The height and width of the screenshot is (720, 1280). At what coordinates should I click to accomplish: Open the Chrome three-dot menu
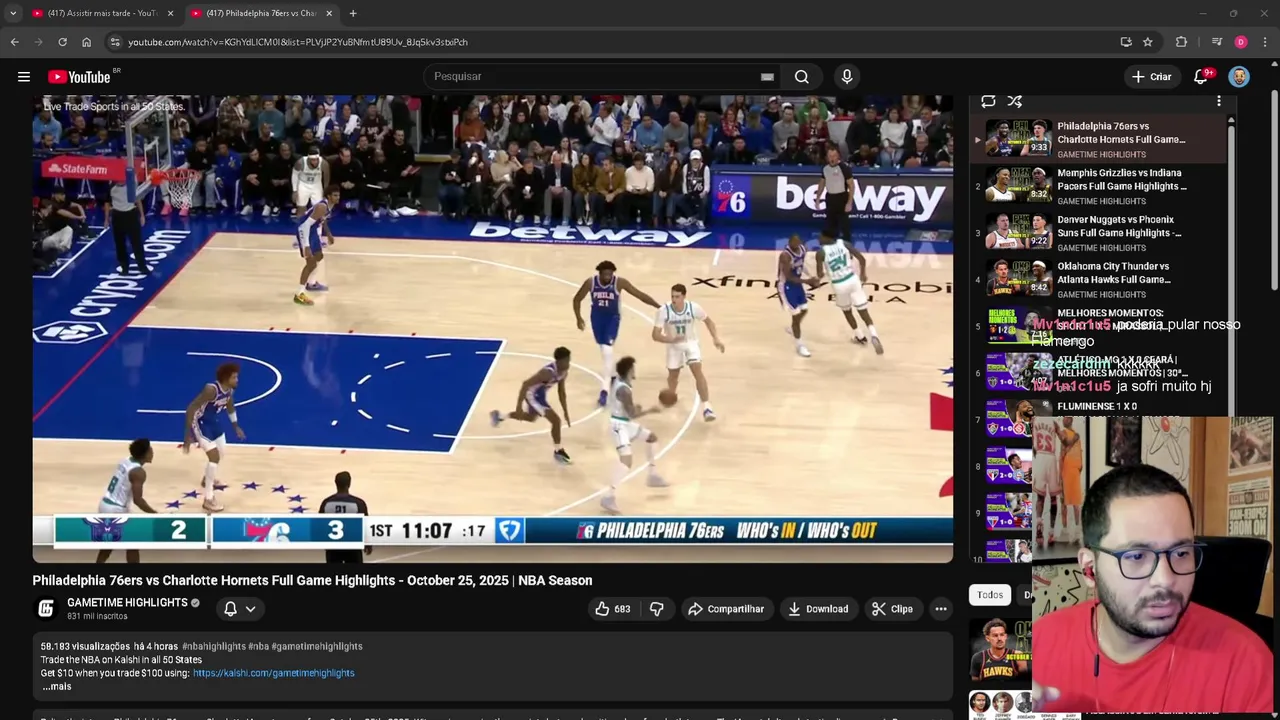click(x=1266, y=42)
